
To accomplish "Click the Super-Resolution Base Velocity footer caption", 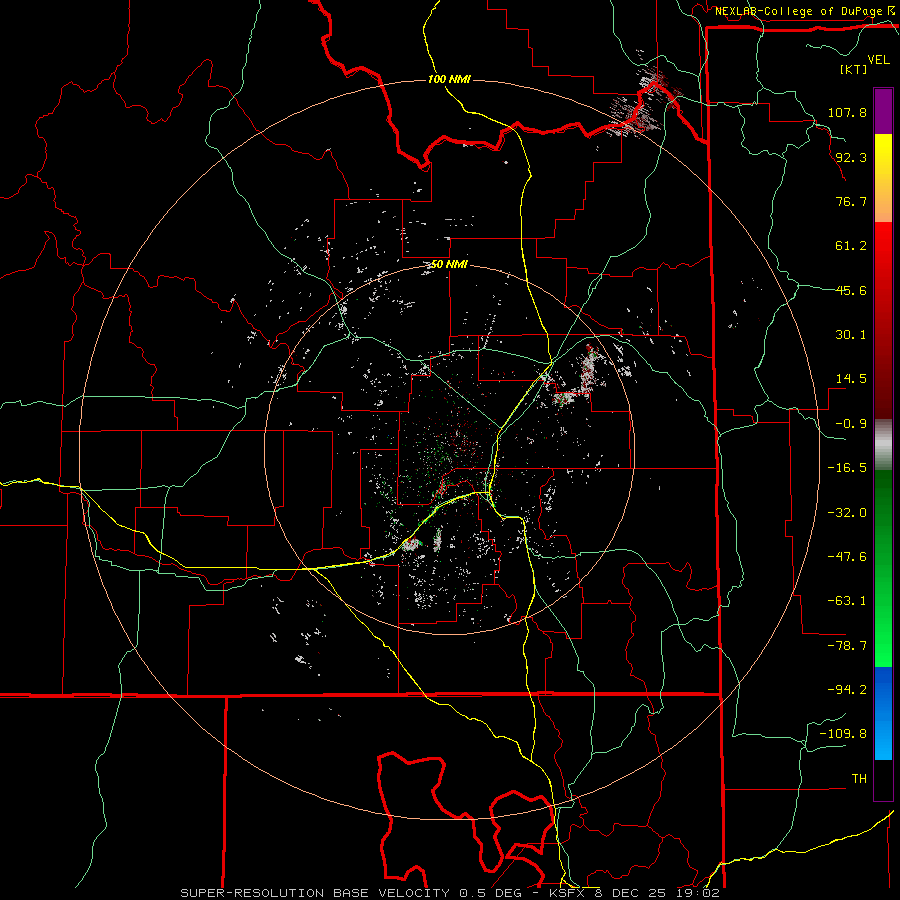I will (449, 893).
